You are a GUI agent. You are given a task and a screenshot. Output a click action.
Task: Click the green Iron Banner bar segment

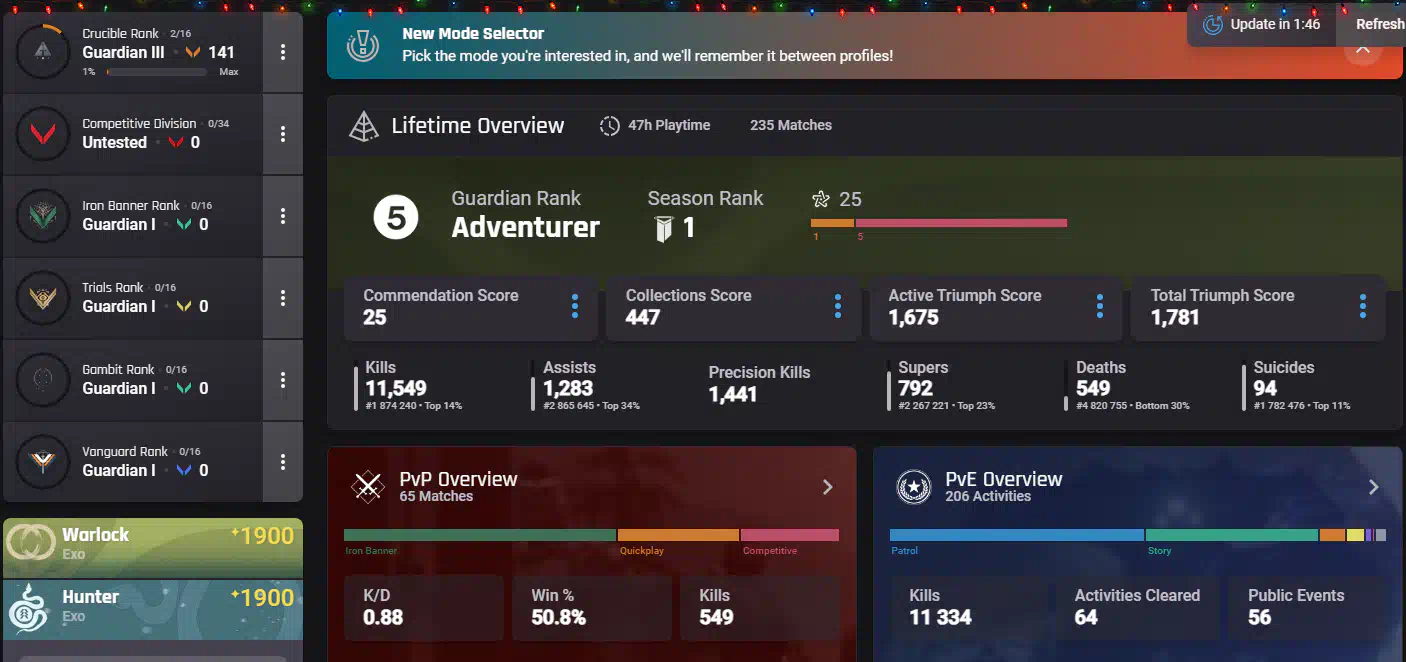(480, 535)
